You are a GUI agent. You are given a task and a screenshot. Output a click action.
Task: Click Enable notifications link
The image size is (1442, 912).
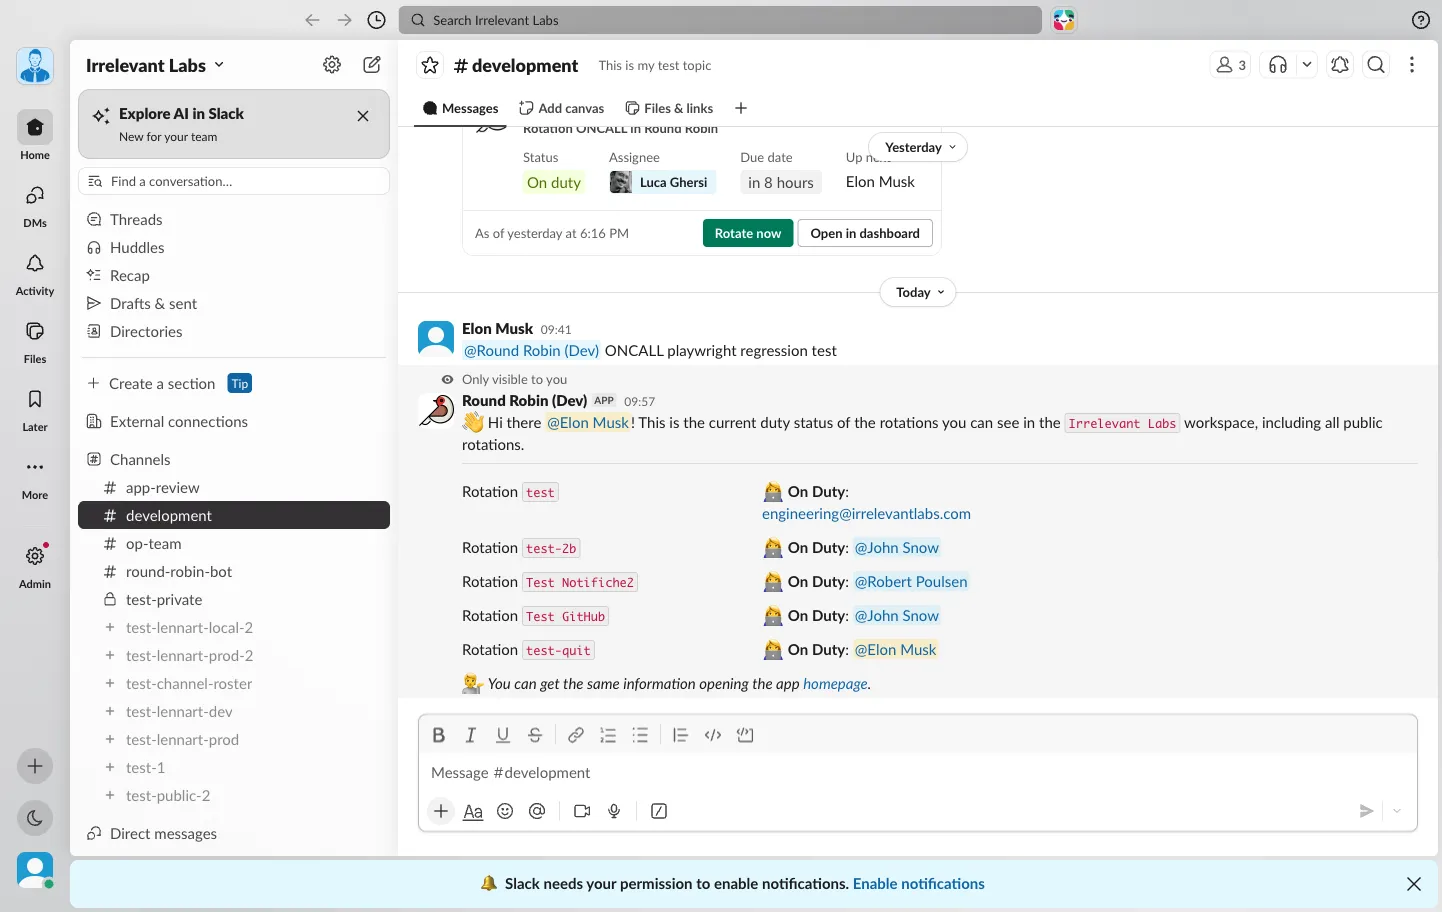pyautogui.click(x=919, y=884)
